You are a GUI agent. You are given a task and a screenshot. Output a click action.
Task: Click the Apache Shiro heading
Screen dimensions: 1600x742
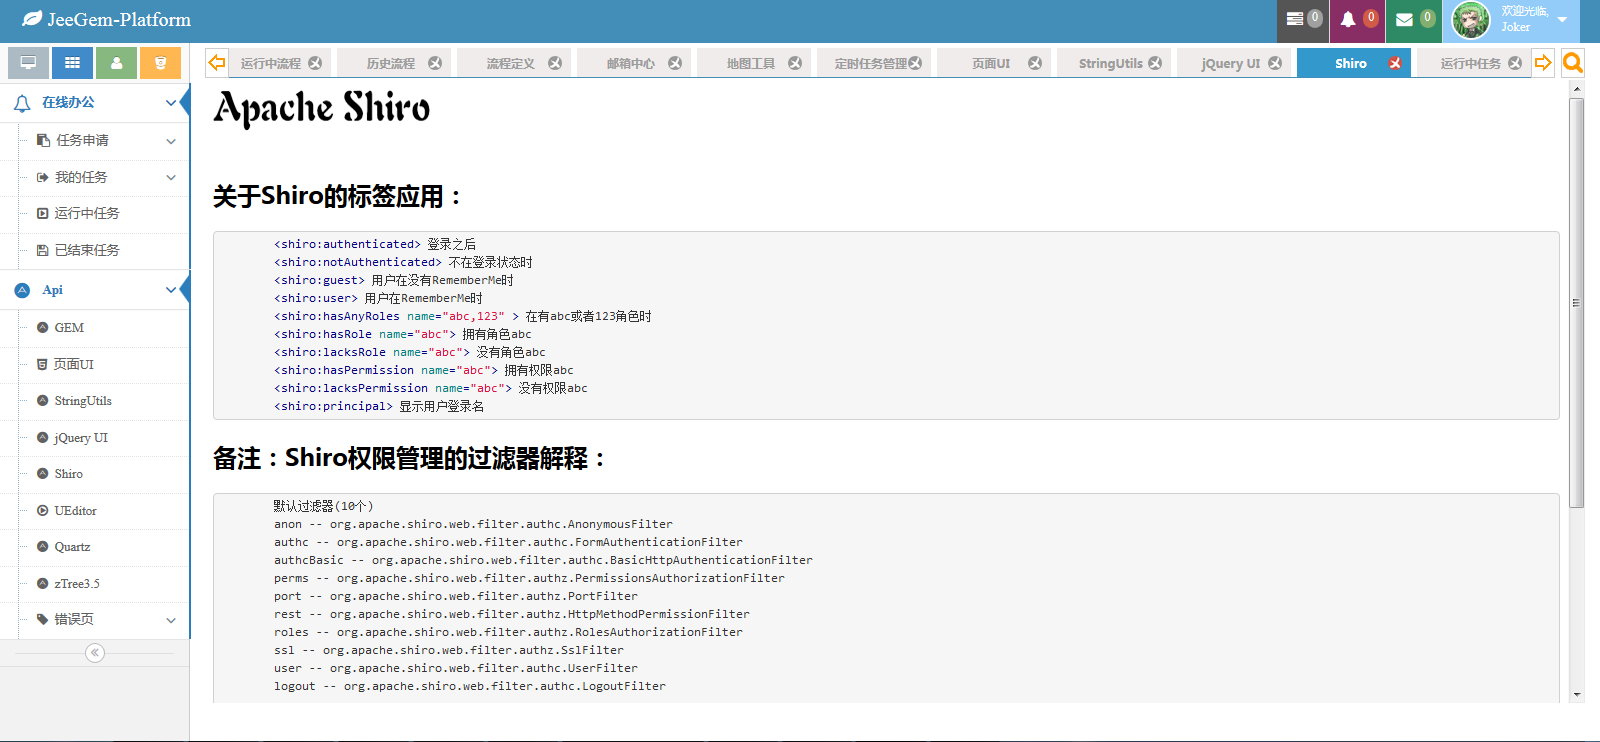tap(322, 108)
